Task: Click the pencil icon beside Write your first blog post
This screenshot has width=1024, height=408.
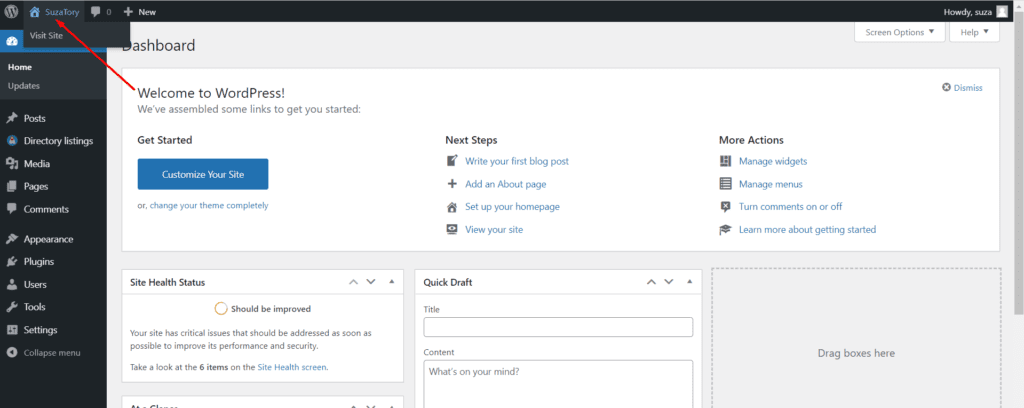Action: tap(452, 161)
